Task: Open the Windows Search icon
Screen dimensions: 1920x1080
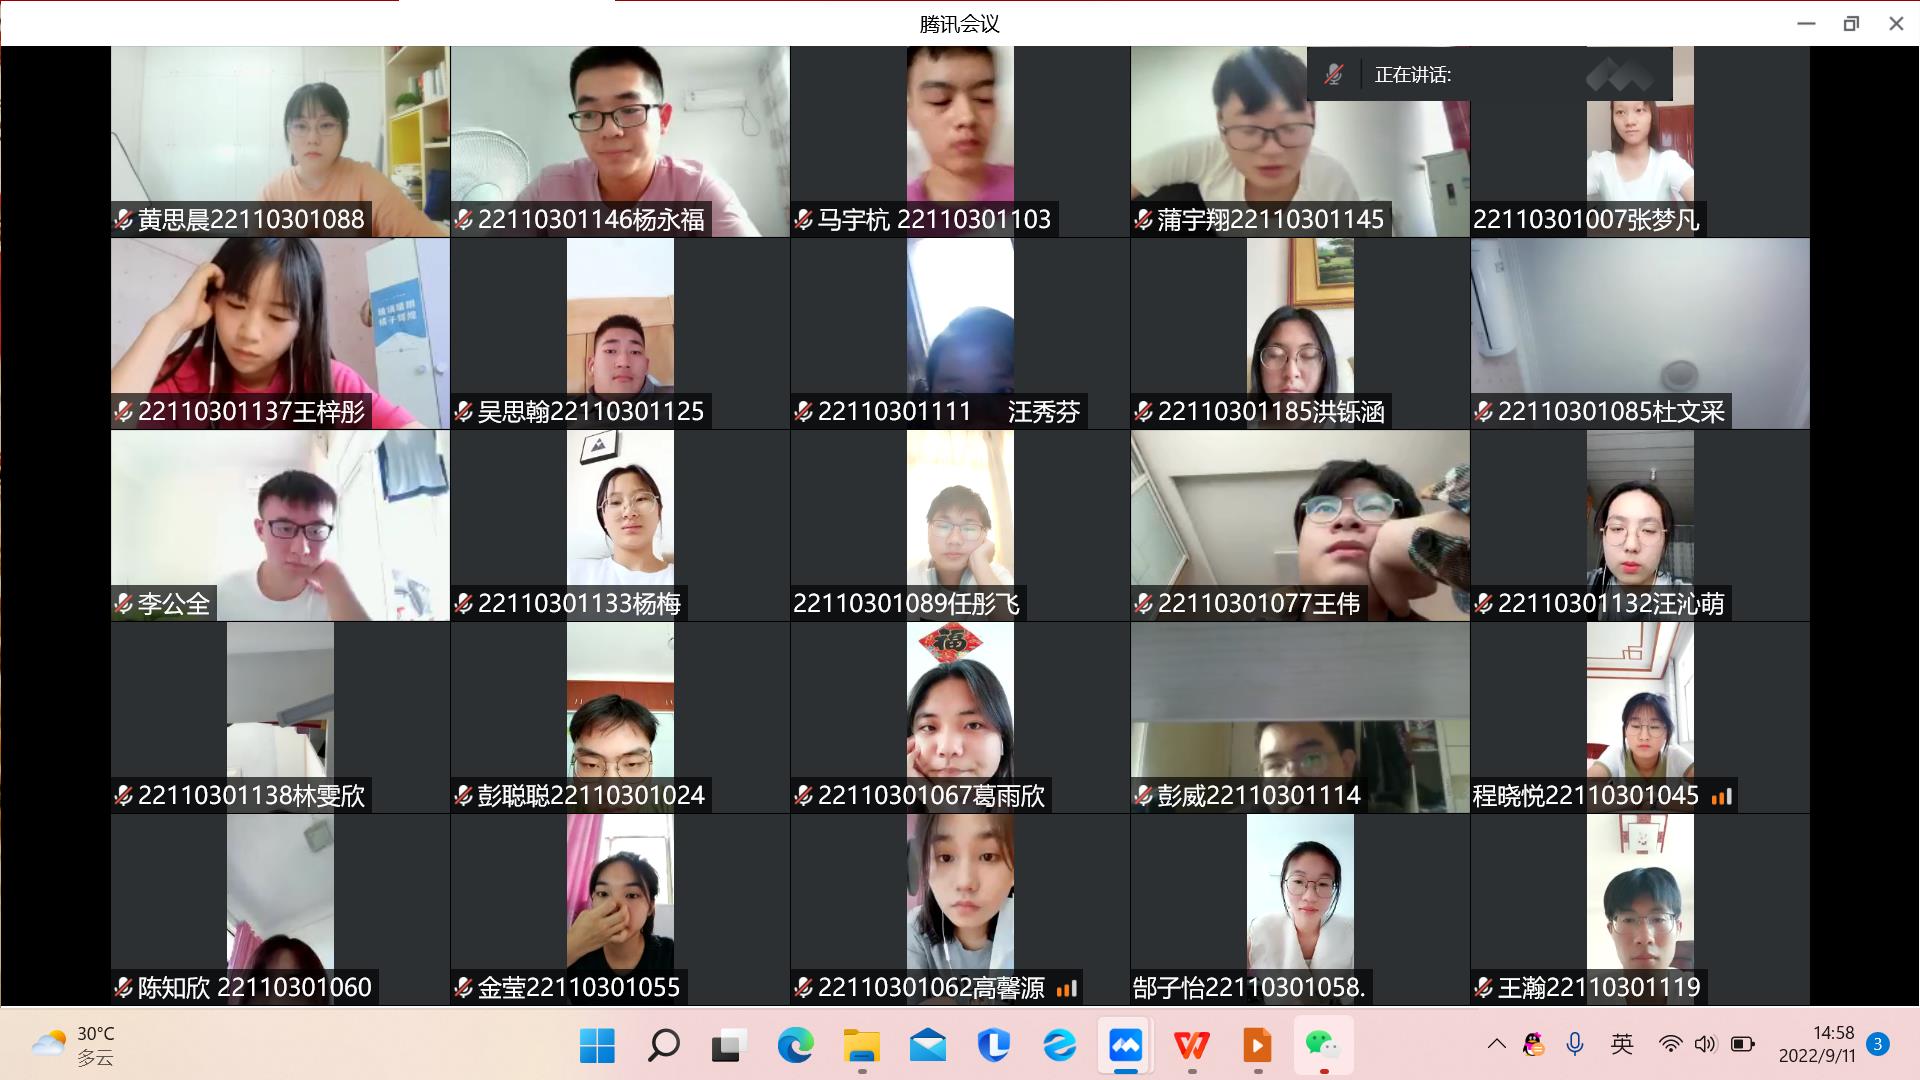Action: [x=664, y=1046]
